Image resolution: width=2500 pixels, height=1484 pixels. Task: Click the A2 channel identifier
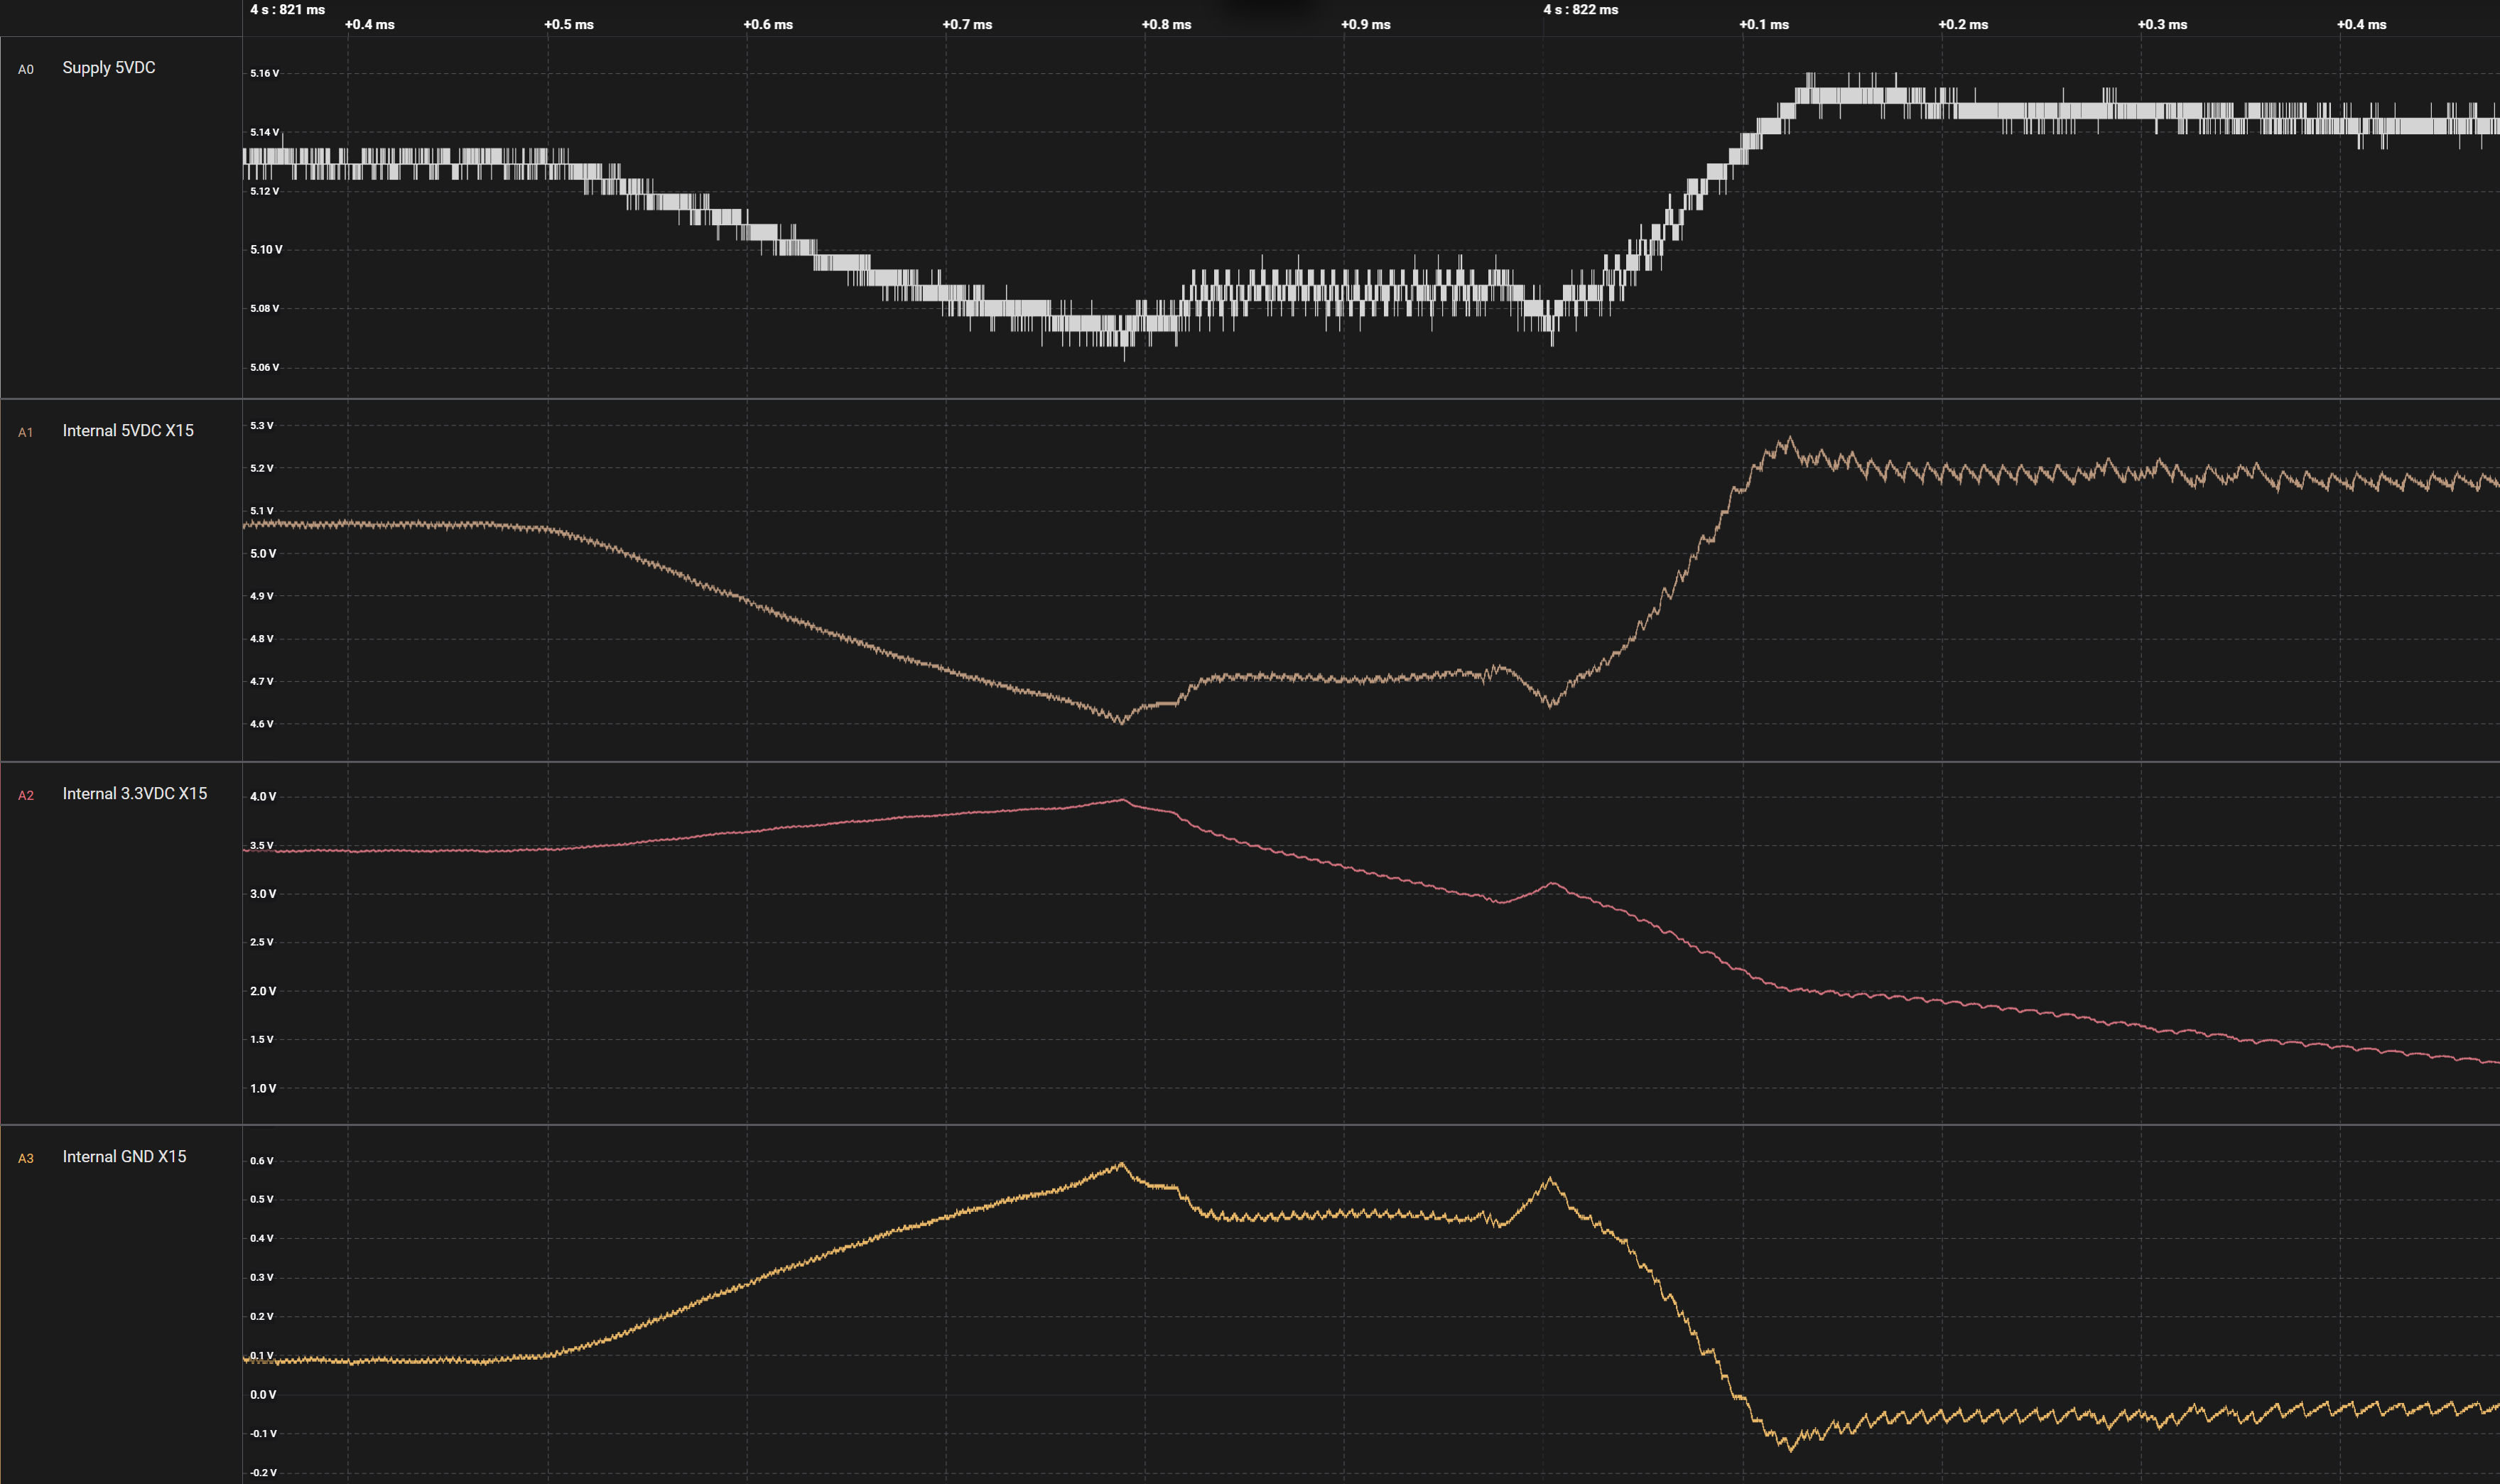pos(26,796)
